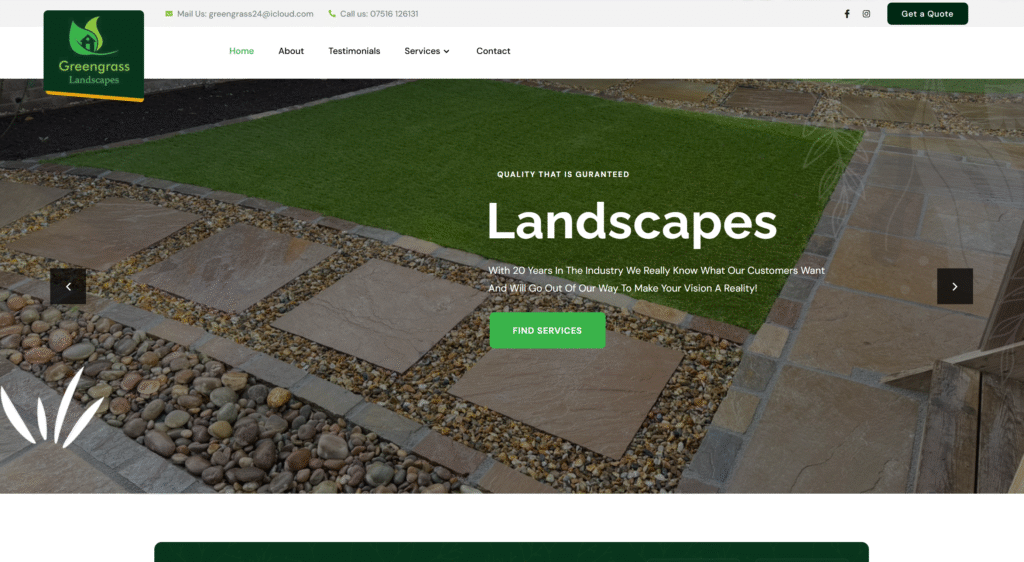Image resolution: width=1024 pixels, height=562 pixels.
Task: Click the dark green banner below hero
Action: click(511, 552)
